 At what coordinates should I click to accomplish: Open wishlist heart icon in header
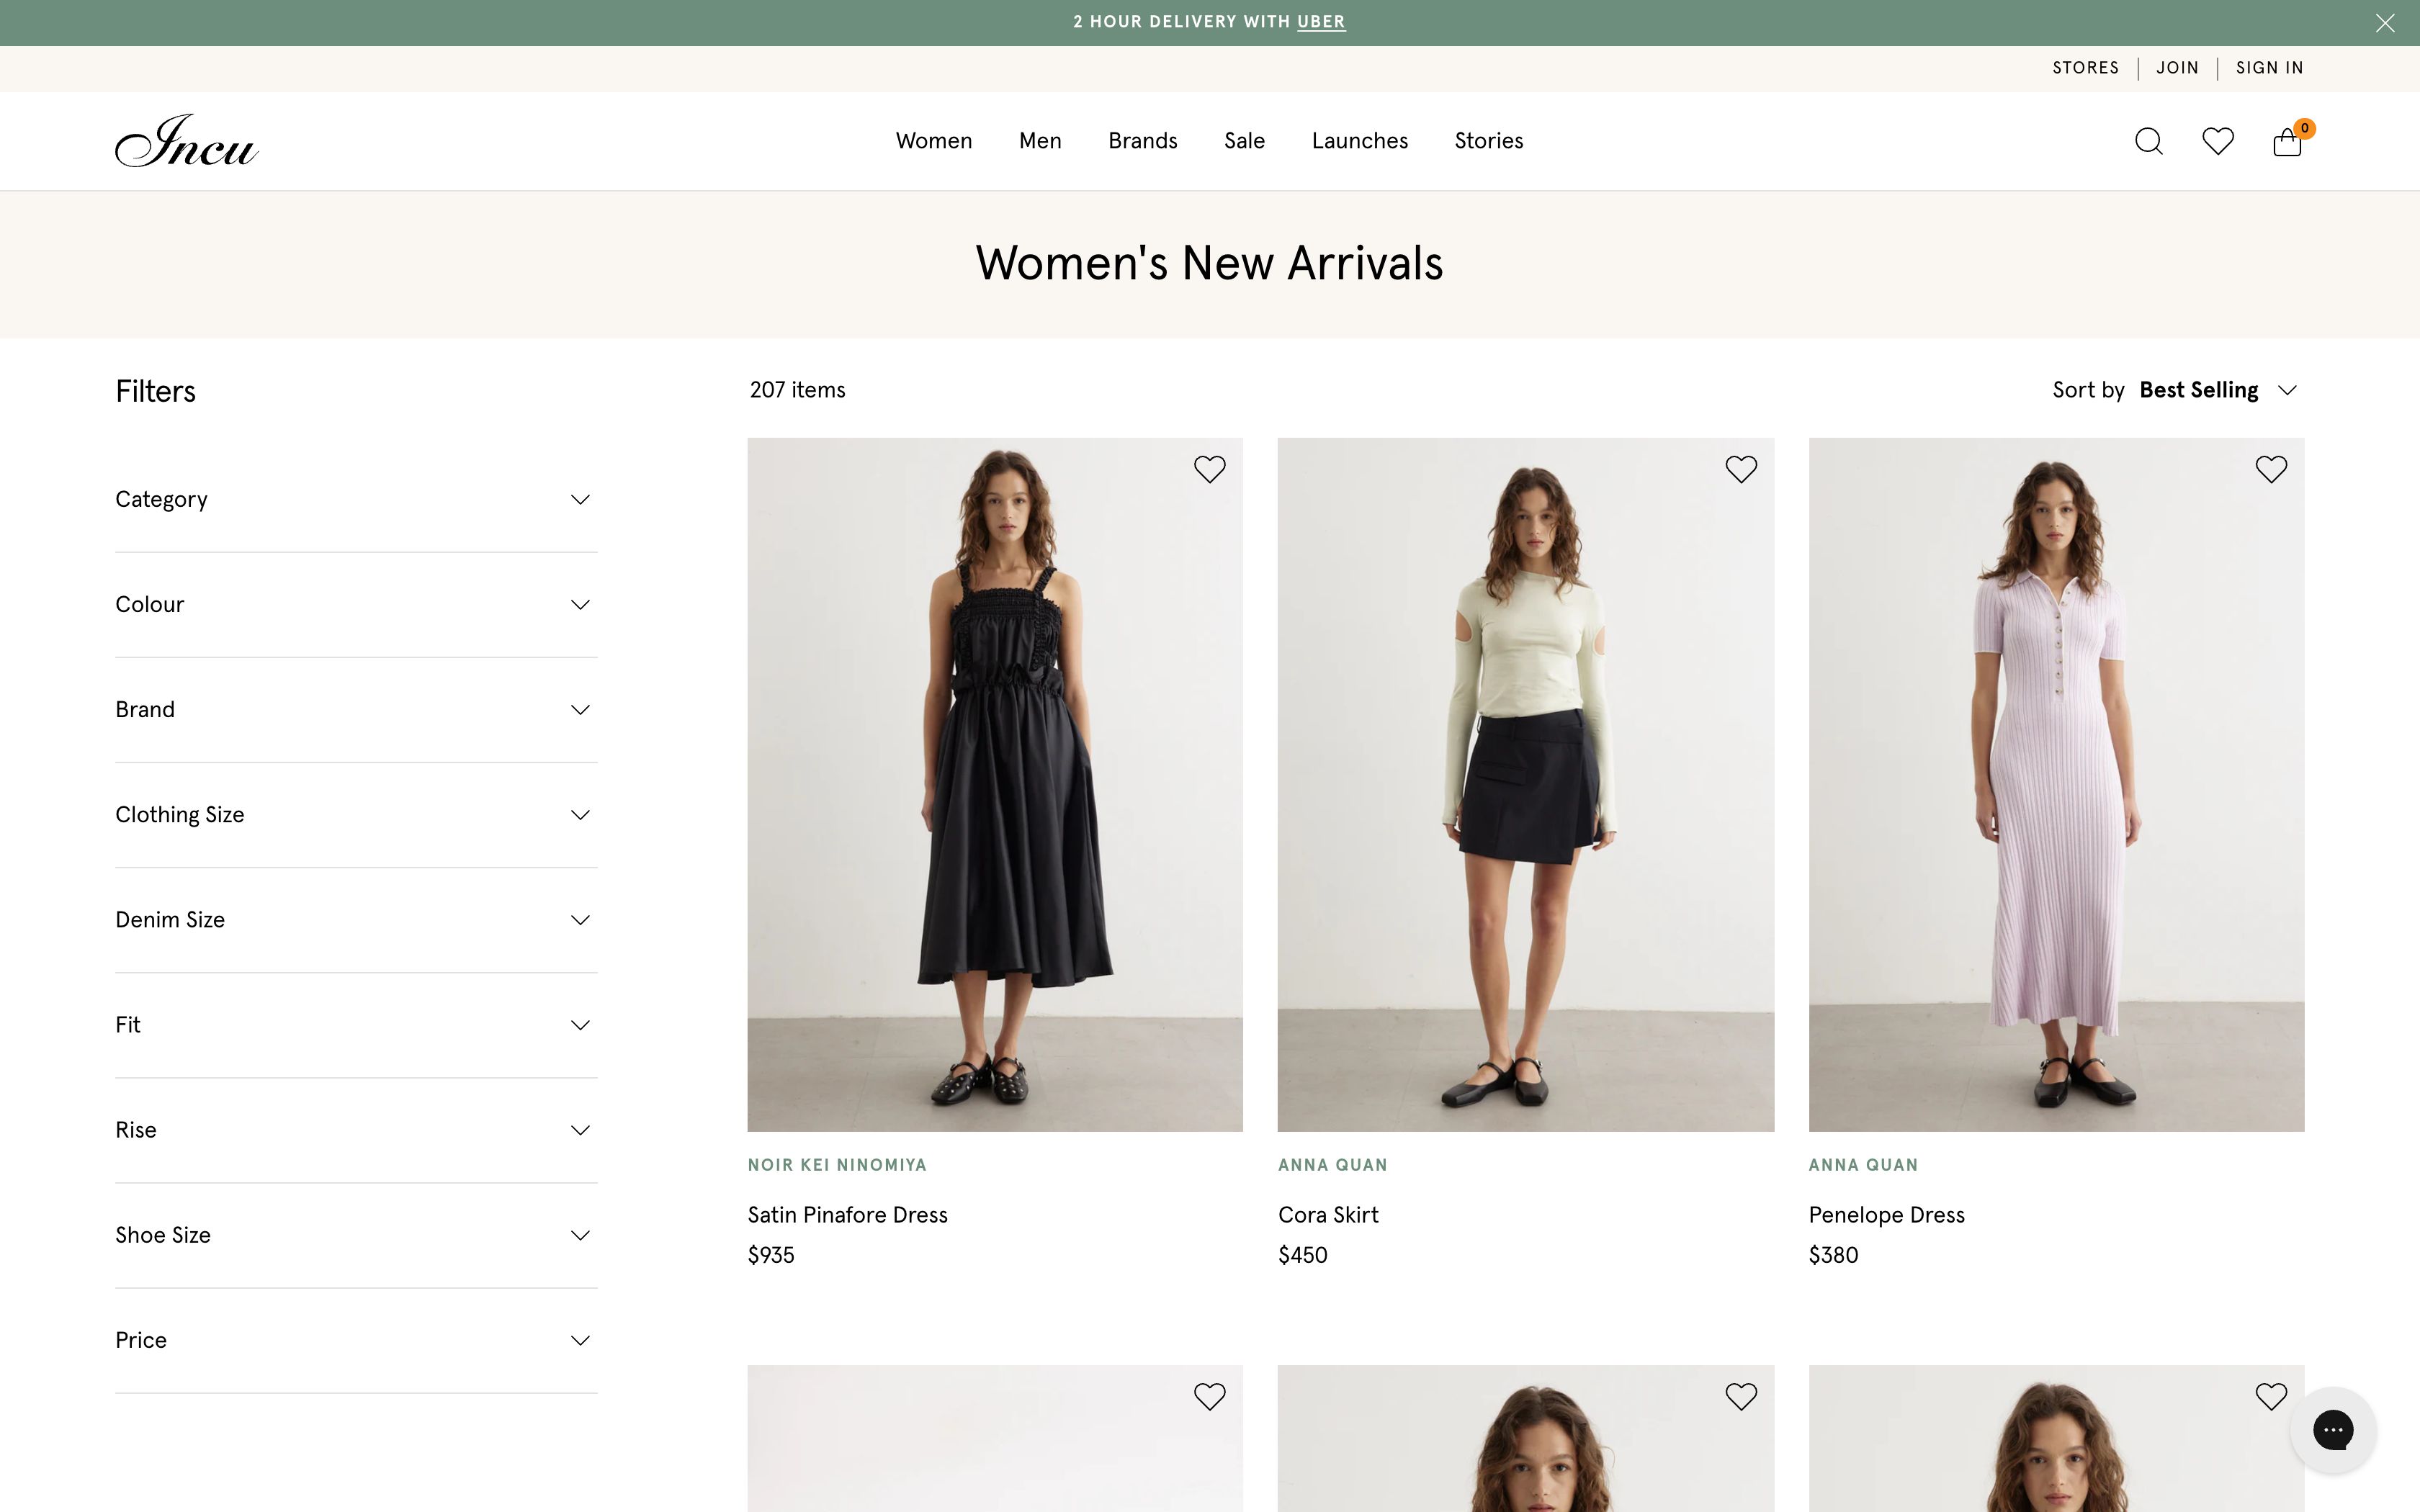[x=2217, y=141]
